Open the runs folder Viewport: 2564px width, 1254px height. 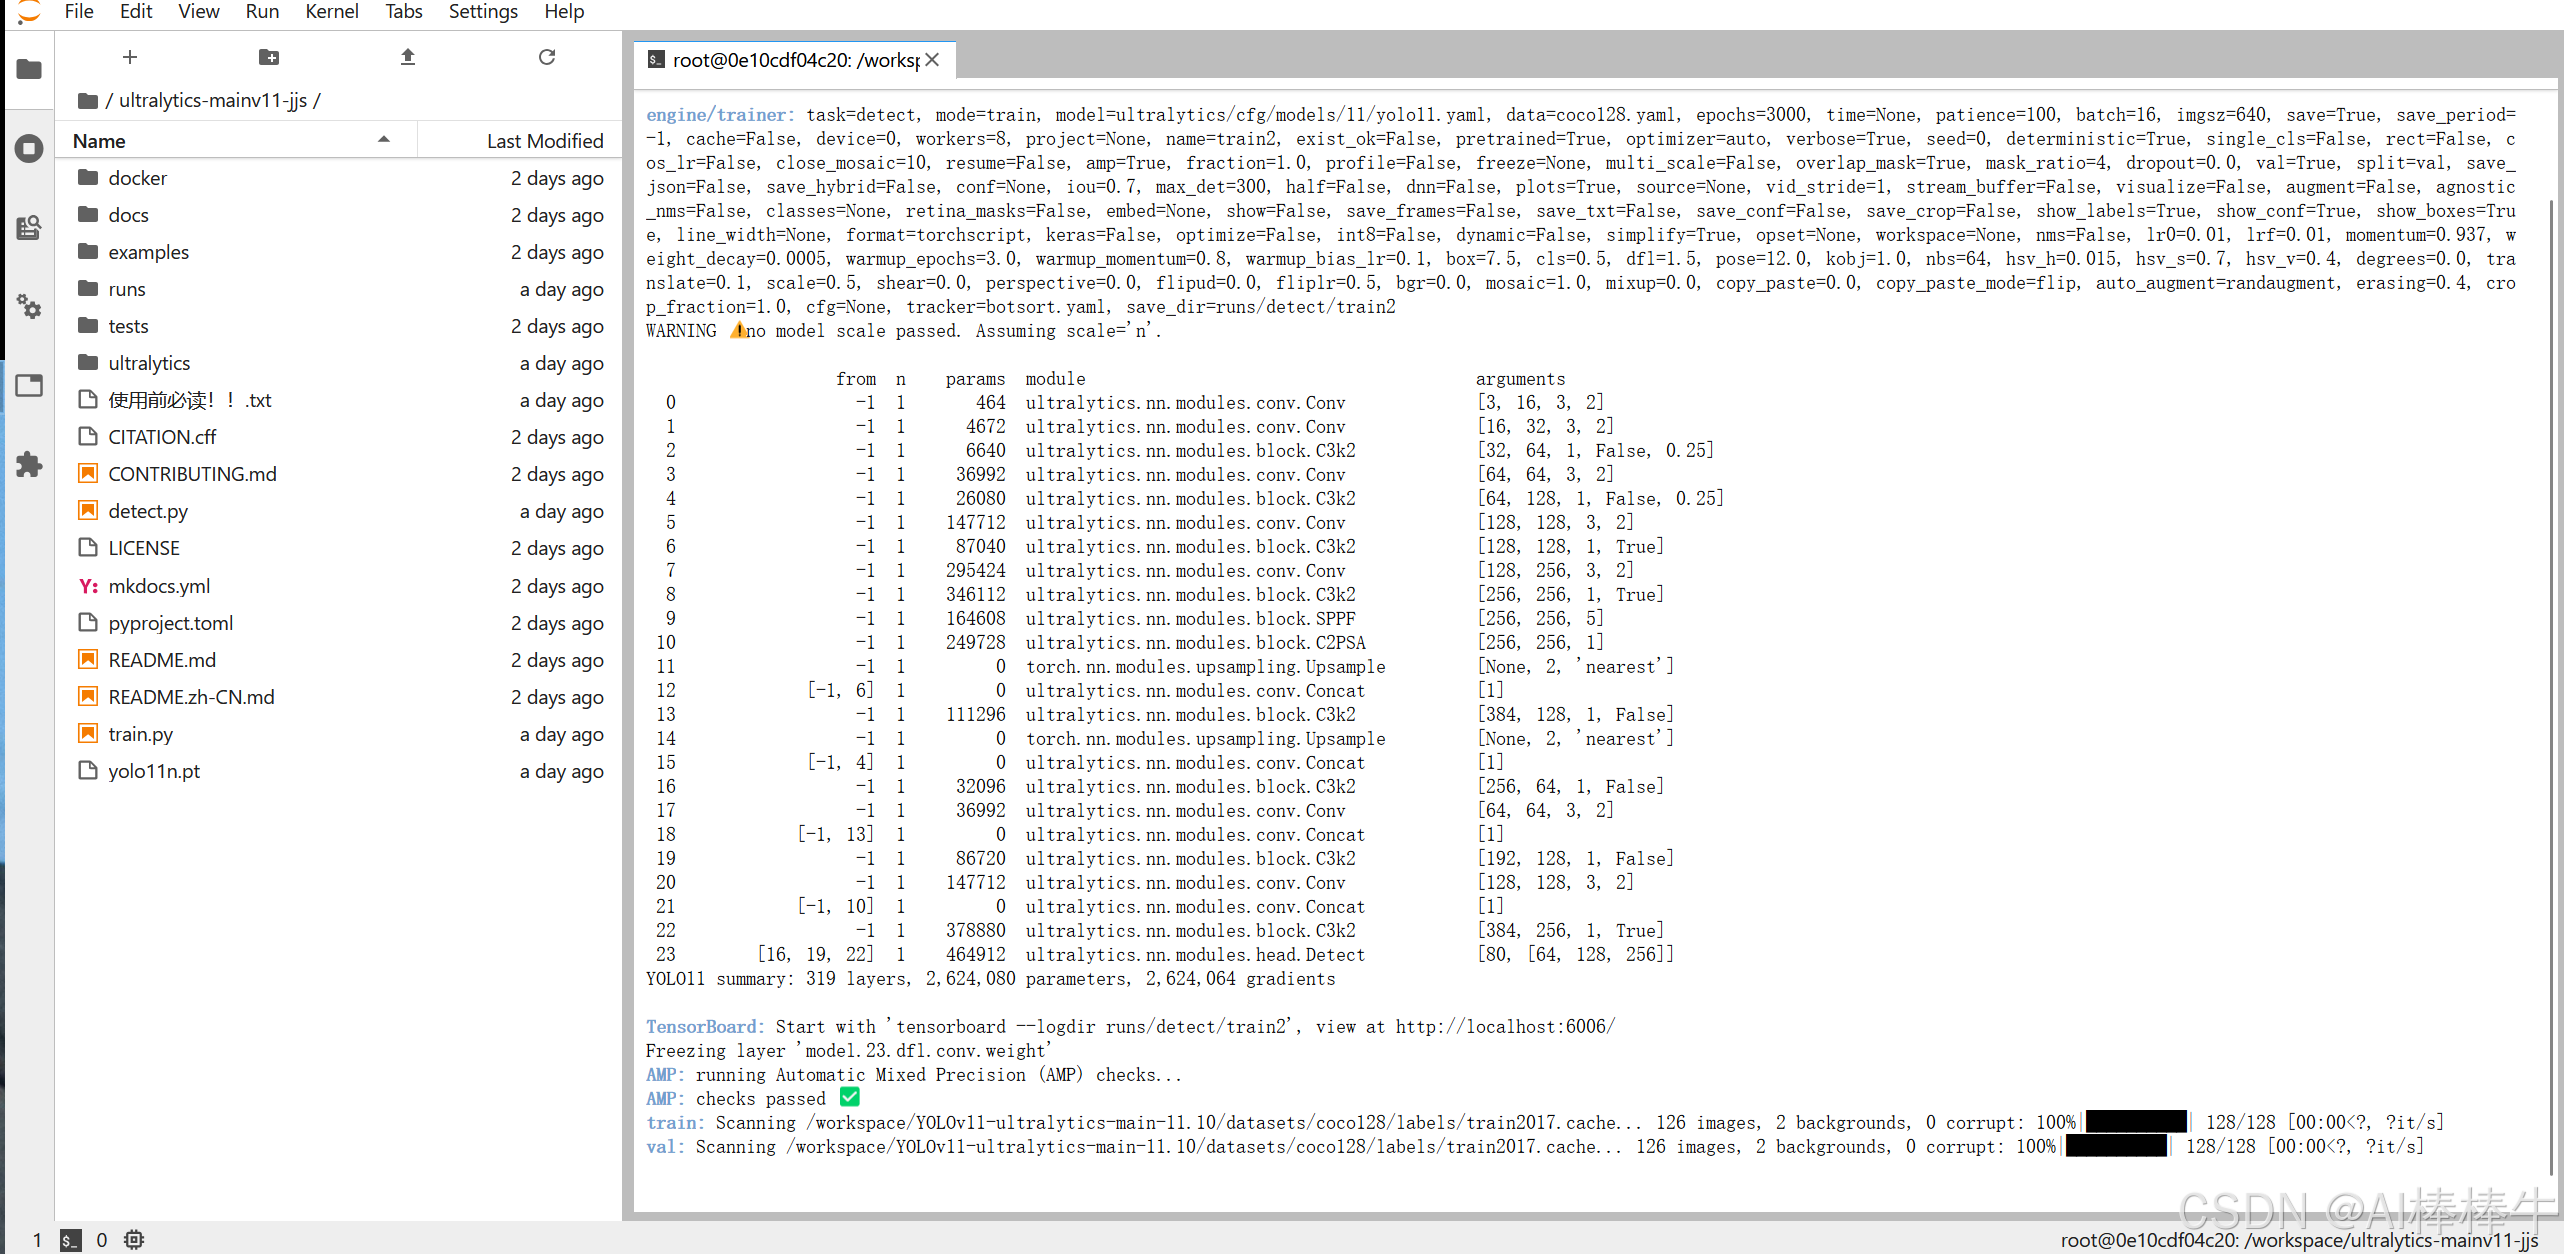(127, 289)
